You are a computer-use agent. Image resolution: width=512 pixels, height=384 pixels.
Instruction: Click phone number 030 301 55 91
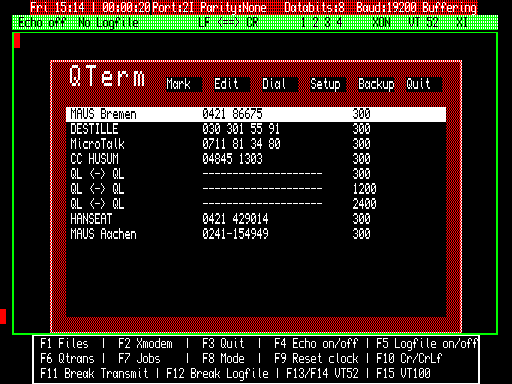pyautogui.click(x=241, y=129)
